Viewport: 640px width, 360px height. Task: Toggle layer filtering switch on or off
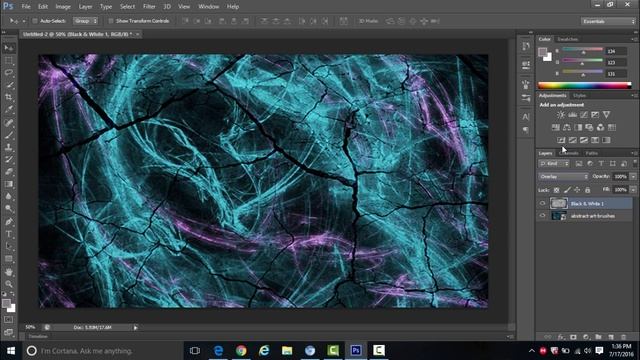pos(635,163)
